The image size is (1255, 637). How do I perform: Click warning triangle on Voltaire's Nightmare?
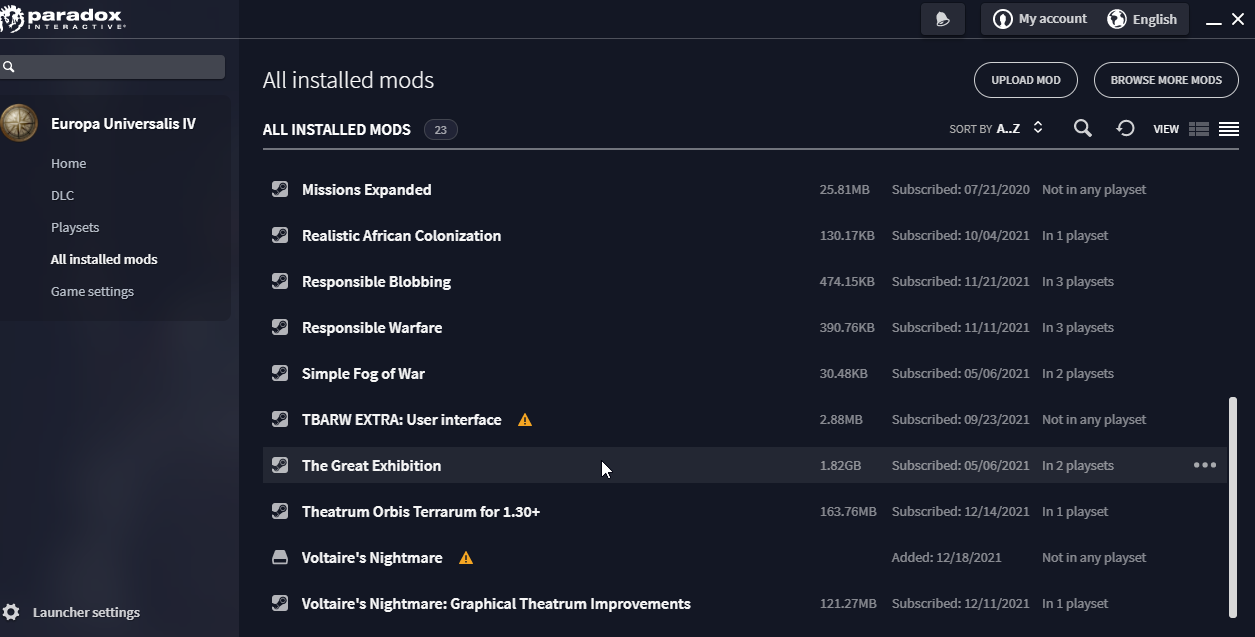(x=466, y=557)
